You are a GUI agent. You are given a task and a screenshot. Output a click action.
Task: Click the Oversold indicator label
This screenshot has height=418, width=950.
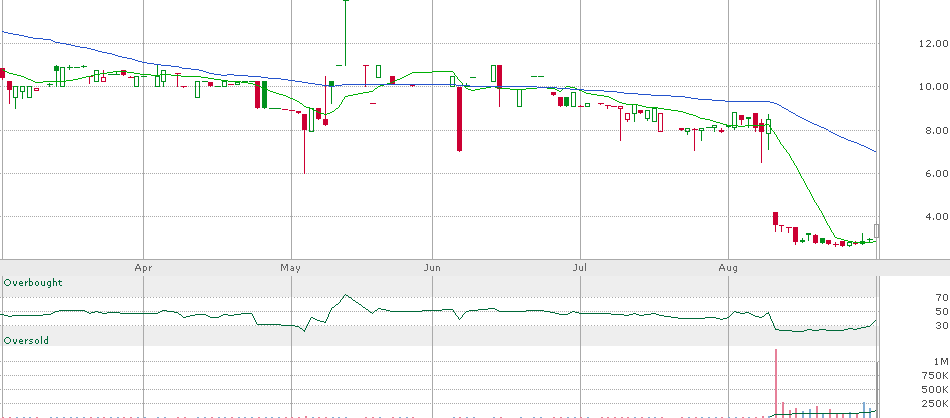coord(26,340)
